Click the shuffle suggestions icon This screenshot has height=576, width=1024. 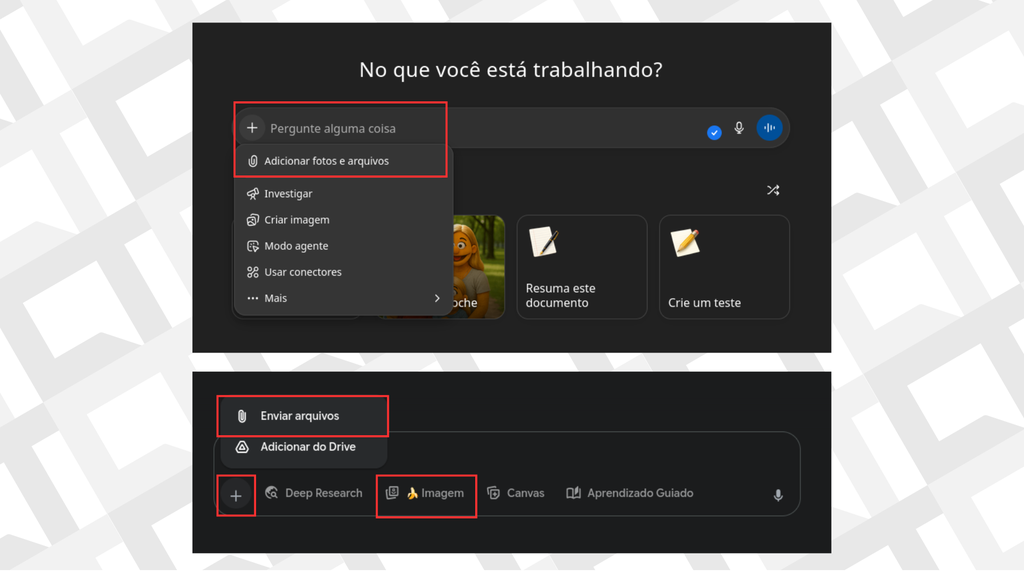[772, 190]
